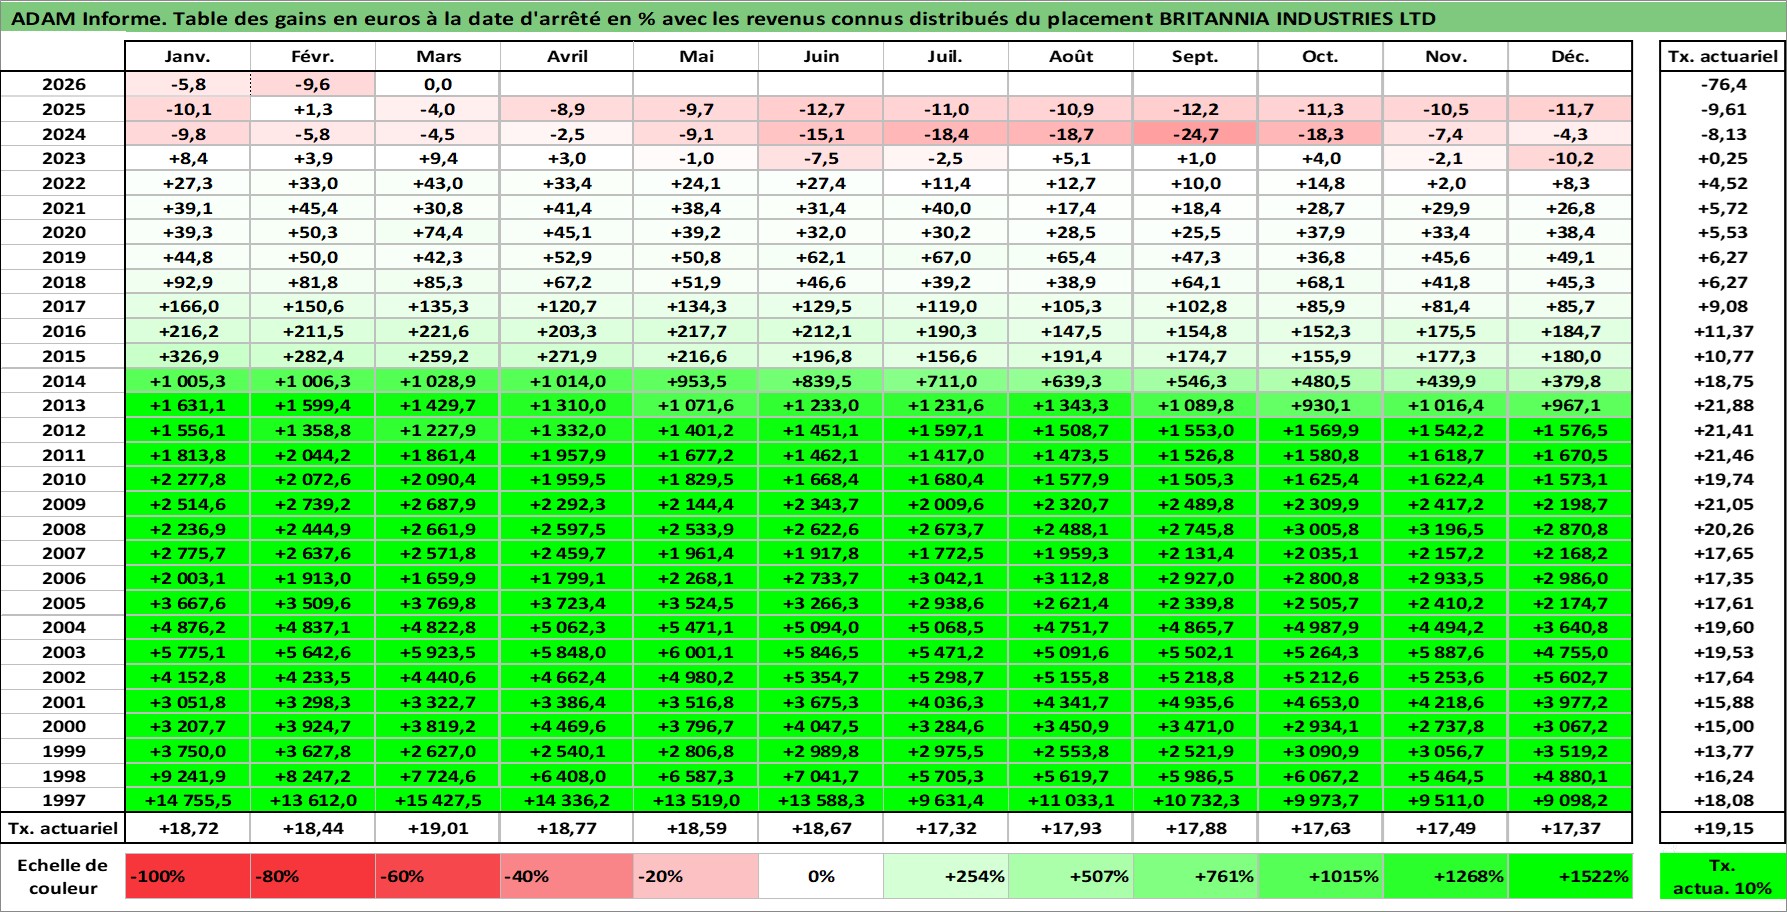The width and height of the screenshot is (1787, 912).
Task: Select the '+19,01' Mars actuarial rate cell
Action: tap(438, 828)
